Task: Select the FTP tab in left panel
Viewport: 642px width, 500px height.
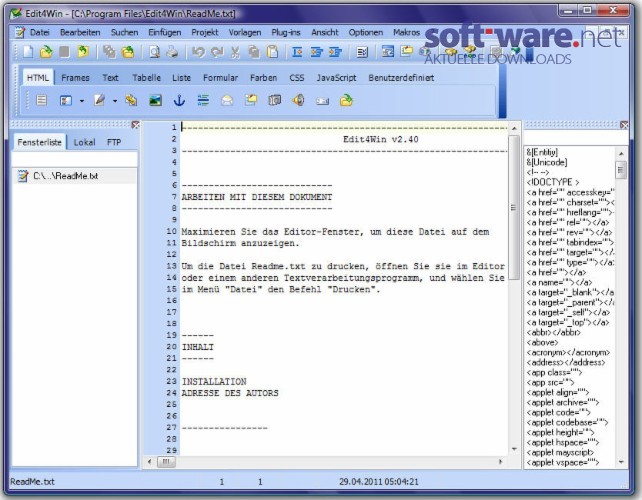Action: pyautogui.click(x=114, y=143)
